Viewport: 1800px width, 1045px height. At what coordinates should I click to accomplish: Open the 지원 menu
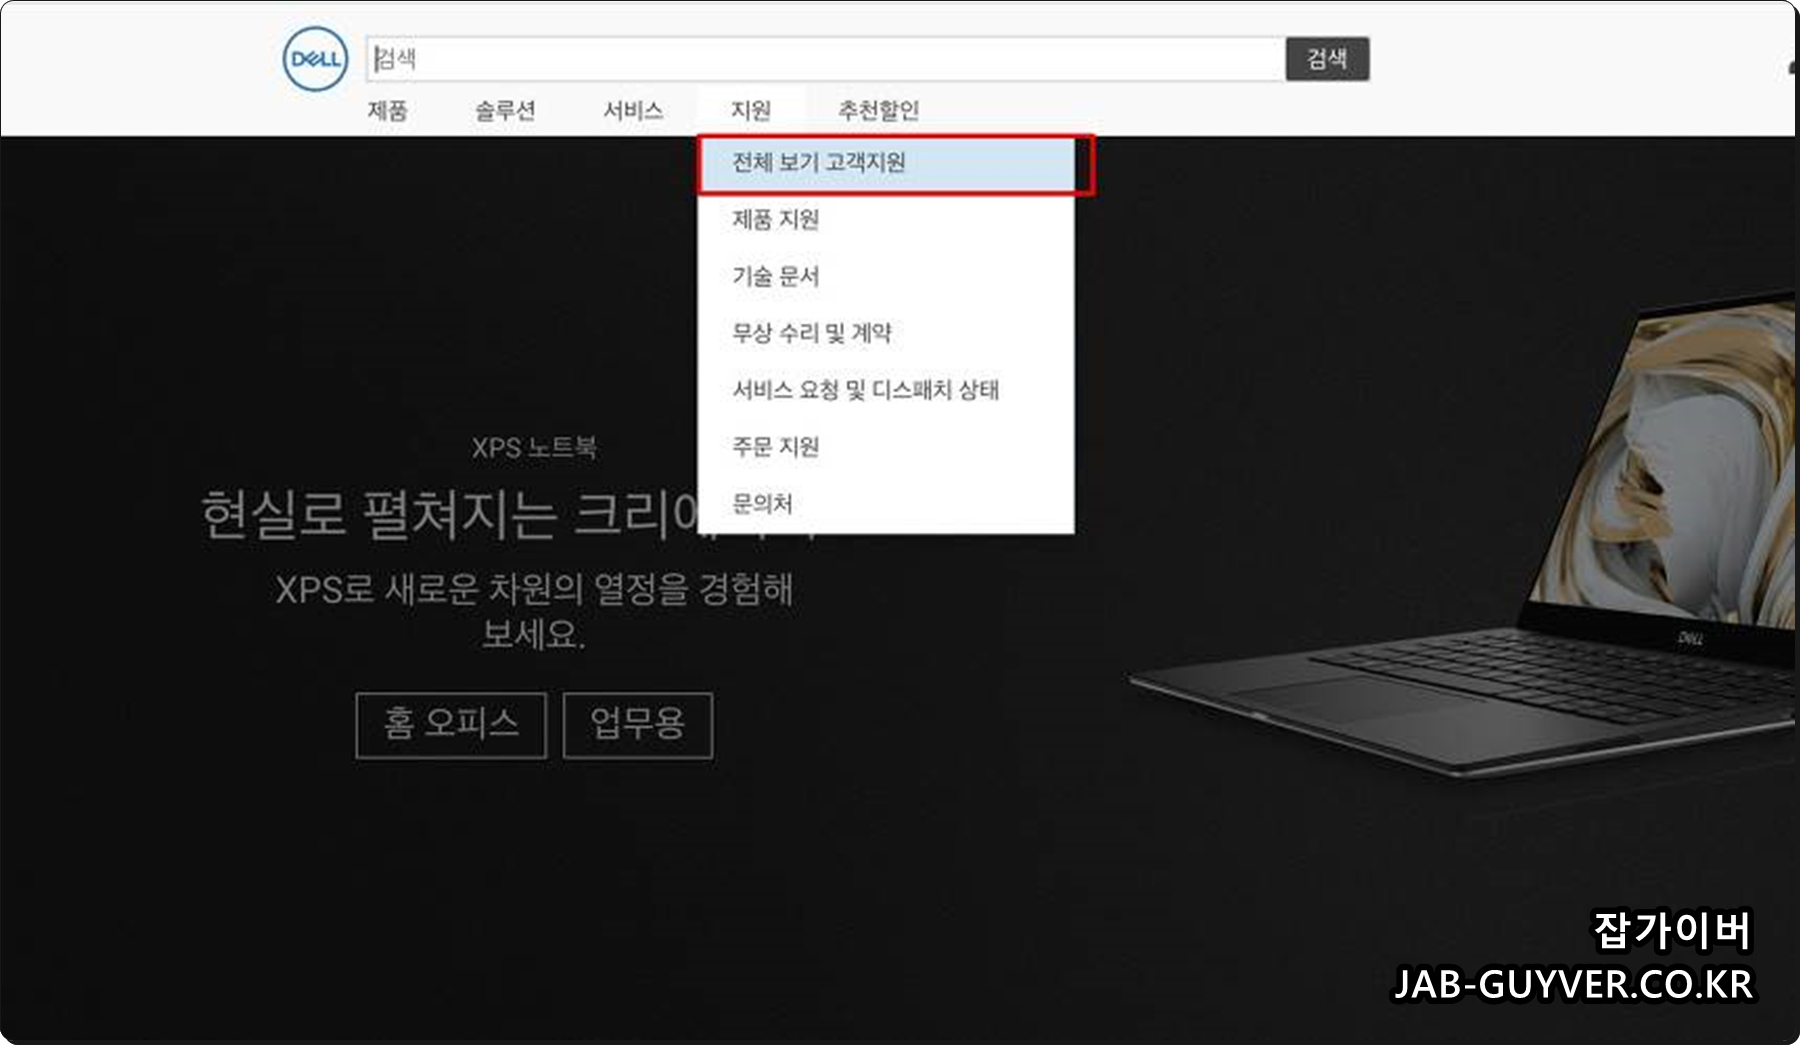751,110
